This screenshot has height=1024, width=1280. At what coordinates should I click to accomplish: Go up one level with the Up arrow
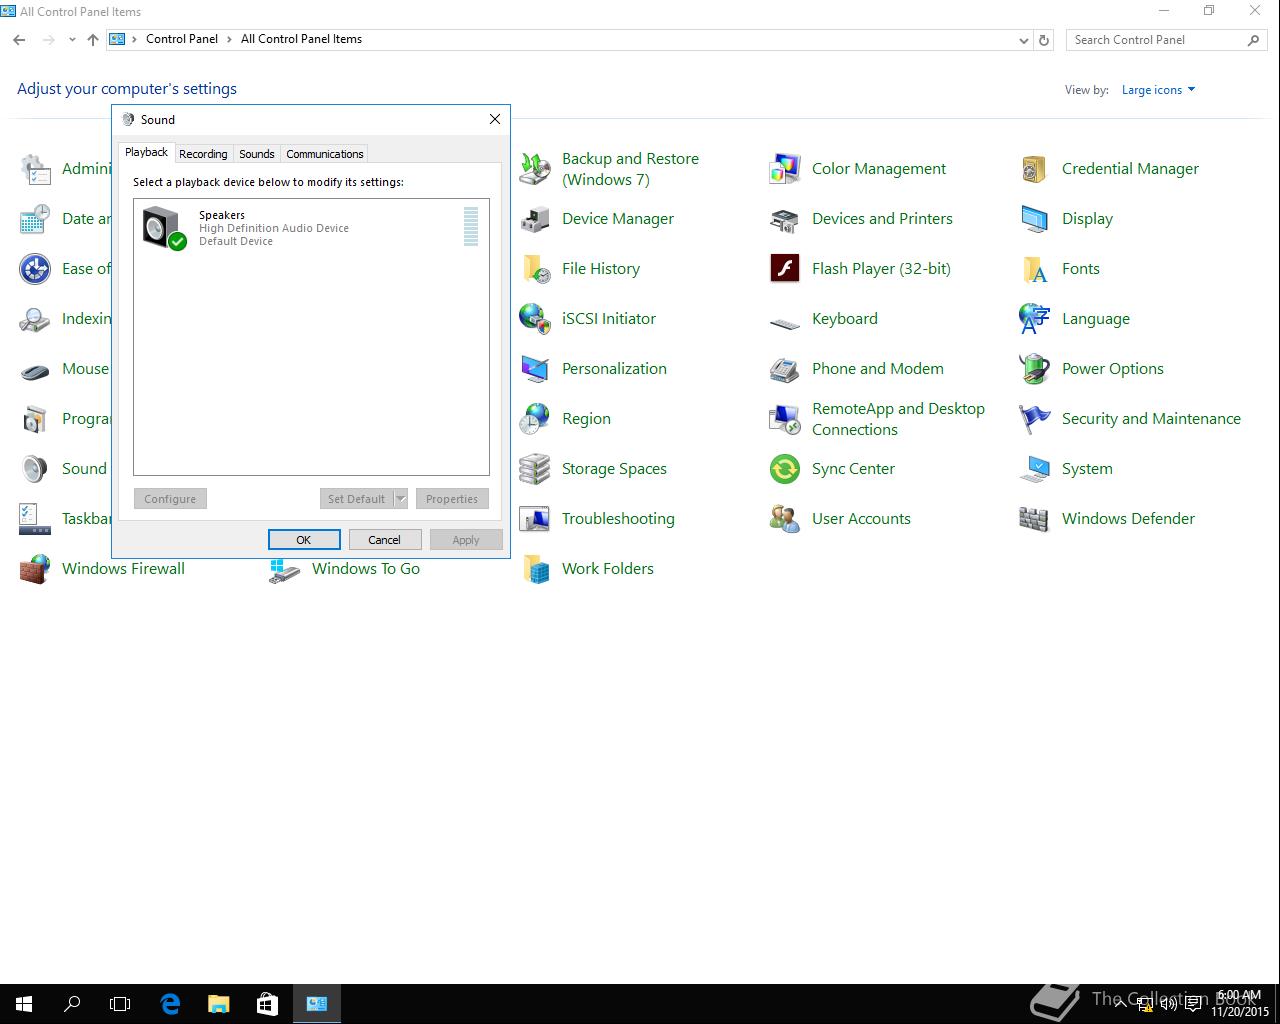pyautogui.click(x=93, y=40)
